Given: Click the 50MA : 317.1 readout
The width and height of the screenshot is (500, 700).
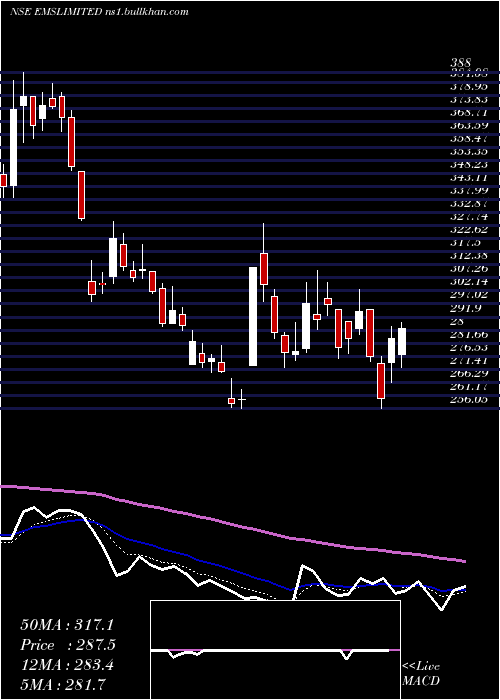Looking at the screenshot, I should pyautogui.click(x=67, y=625).
